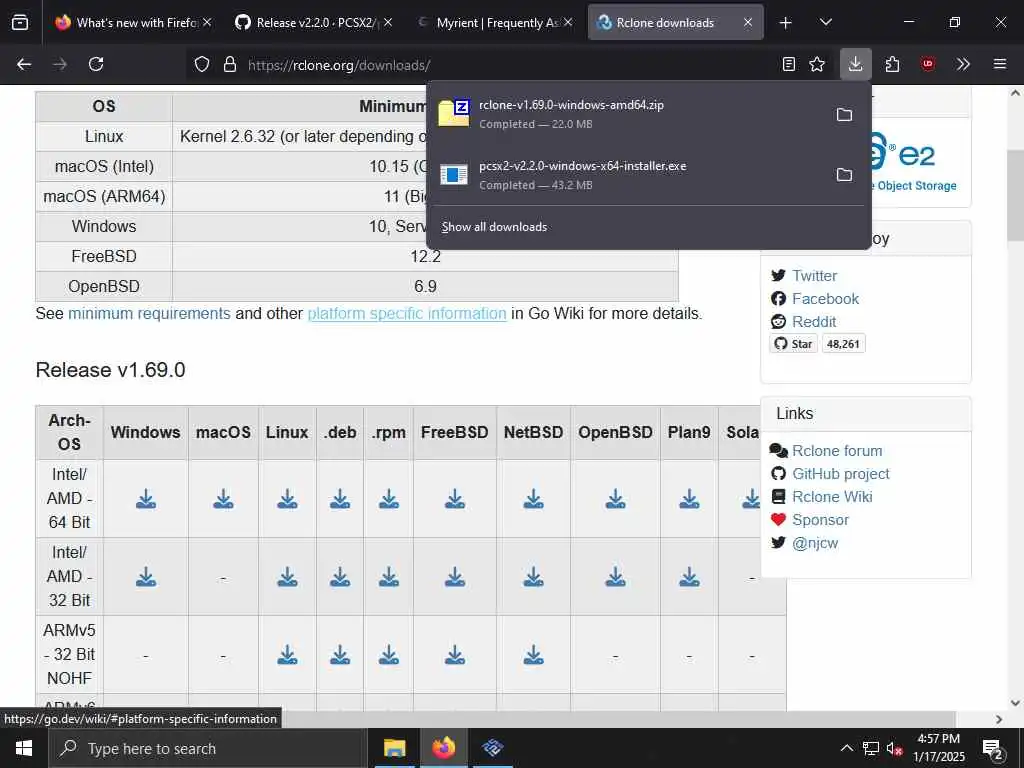Download OpenBSD Intel/AMD 64 Bit build

615,499
